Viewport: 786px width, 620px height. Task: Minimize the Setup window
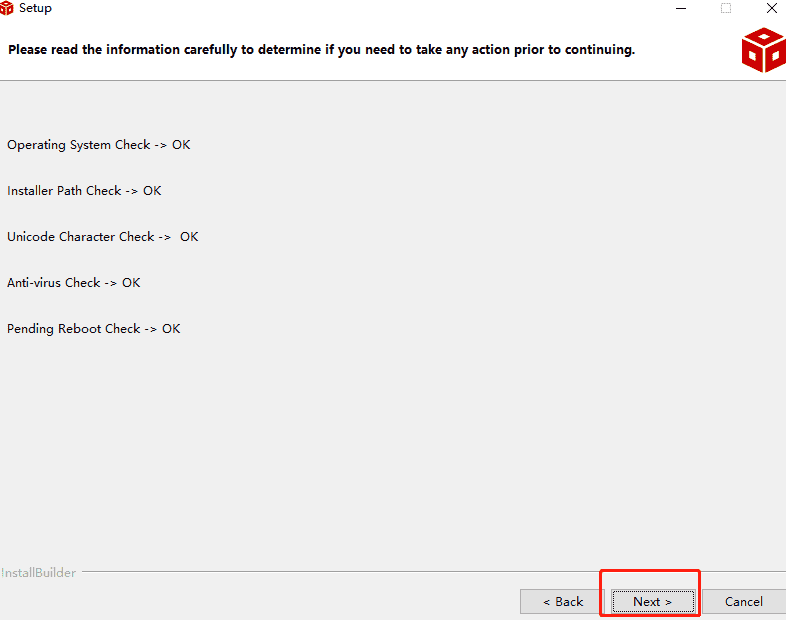pos(681,9)
